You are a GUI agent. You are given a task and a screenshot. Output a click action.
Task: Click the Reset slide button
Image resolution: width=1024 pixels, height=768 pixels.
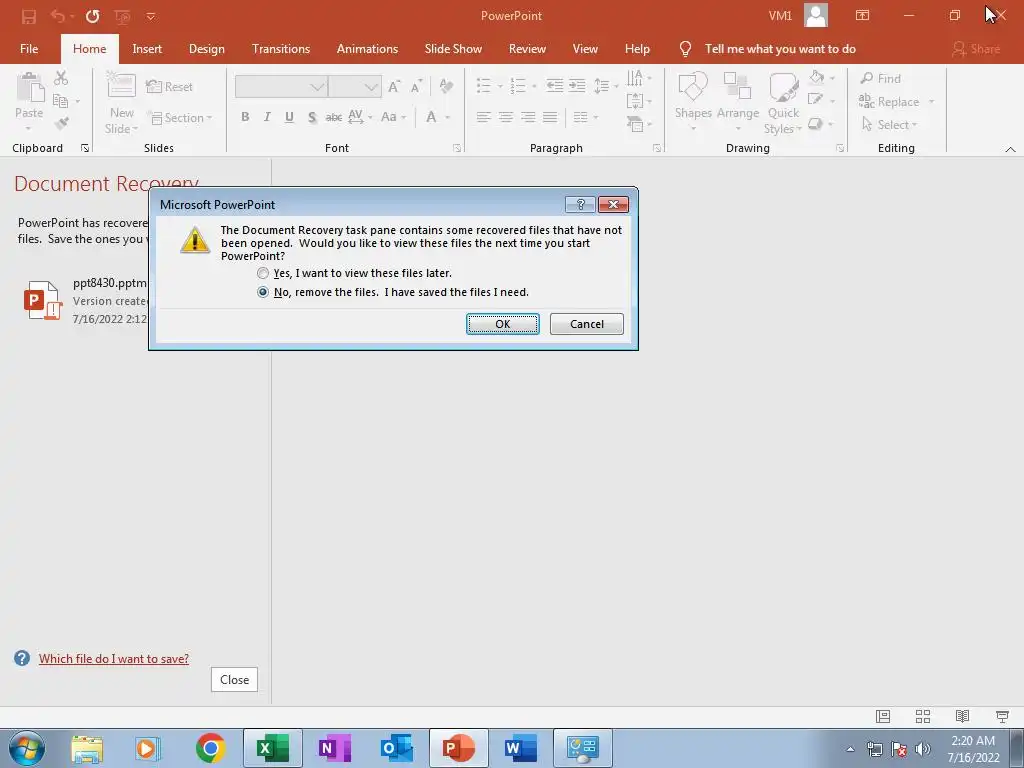point(170,86)
